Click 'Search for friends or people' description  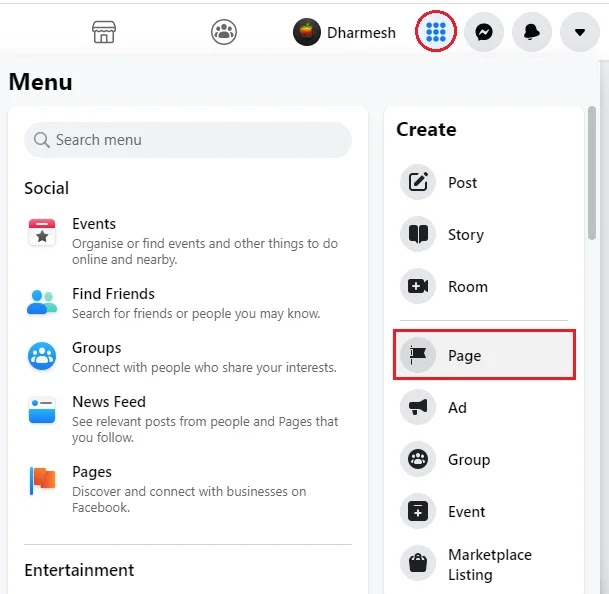(x=196, y=314)
